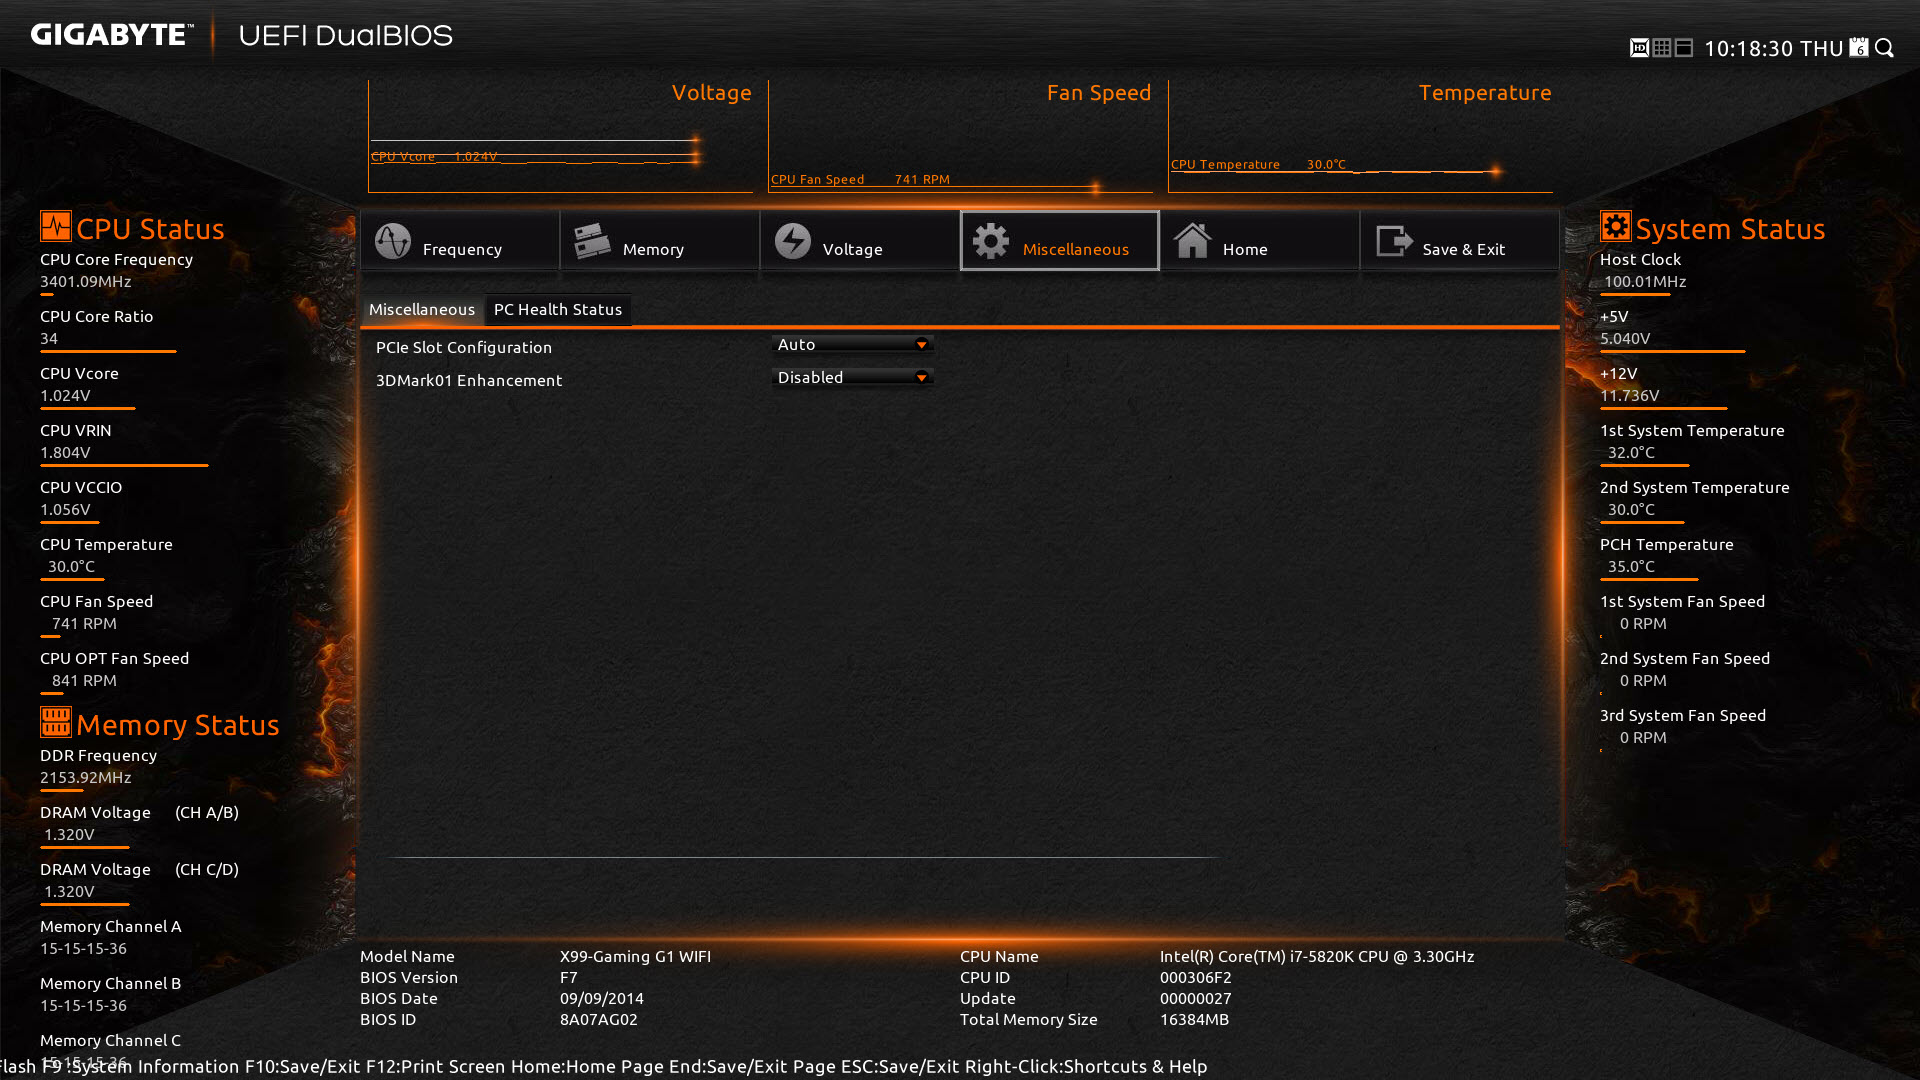Click the CPU VRIN value 1.804V
The image size is (1920, 1080).
65,453
